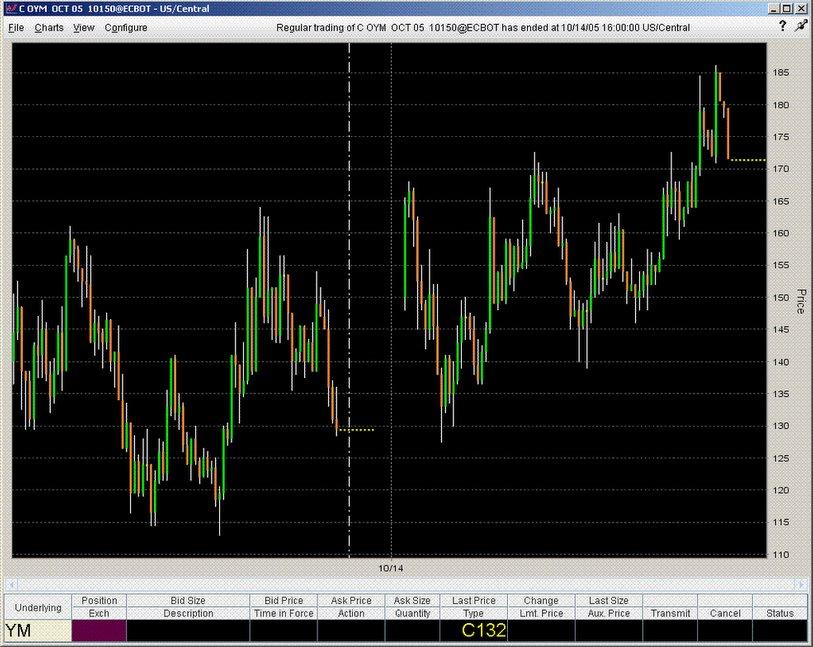Click the purple Position cell in YM row
This screenshot has height=647, width=813.
(99, 631)
